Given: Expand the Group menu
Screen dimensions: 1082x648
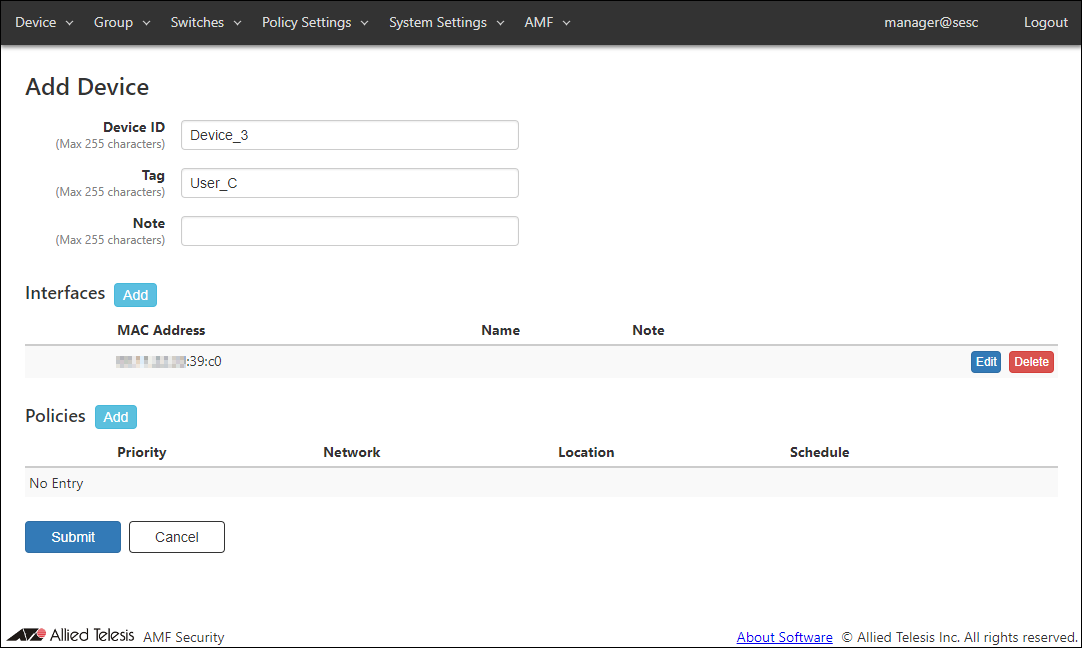Looking at the screenshot, I should [x=121, y=22].
